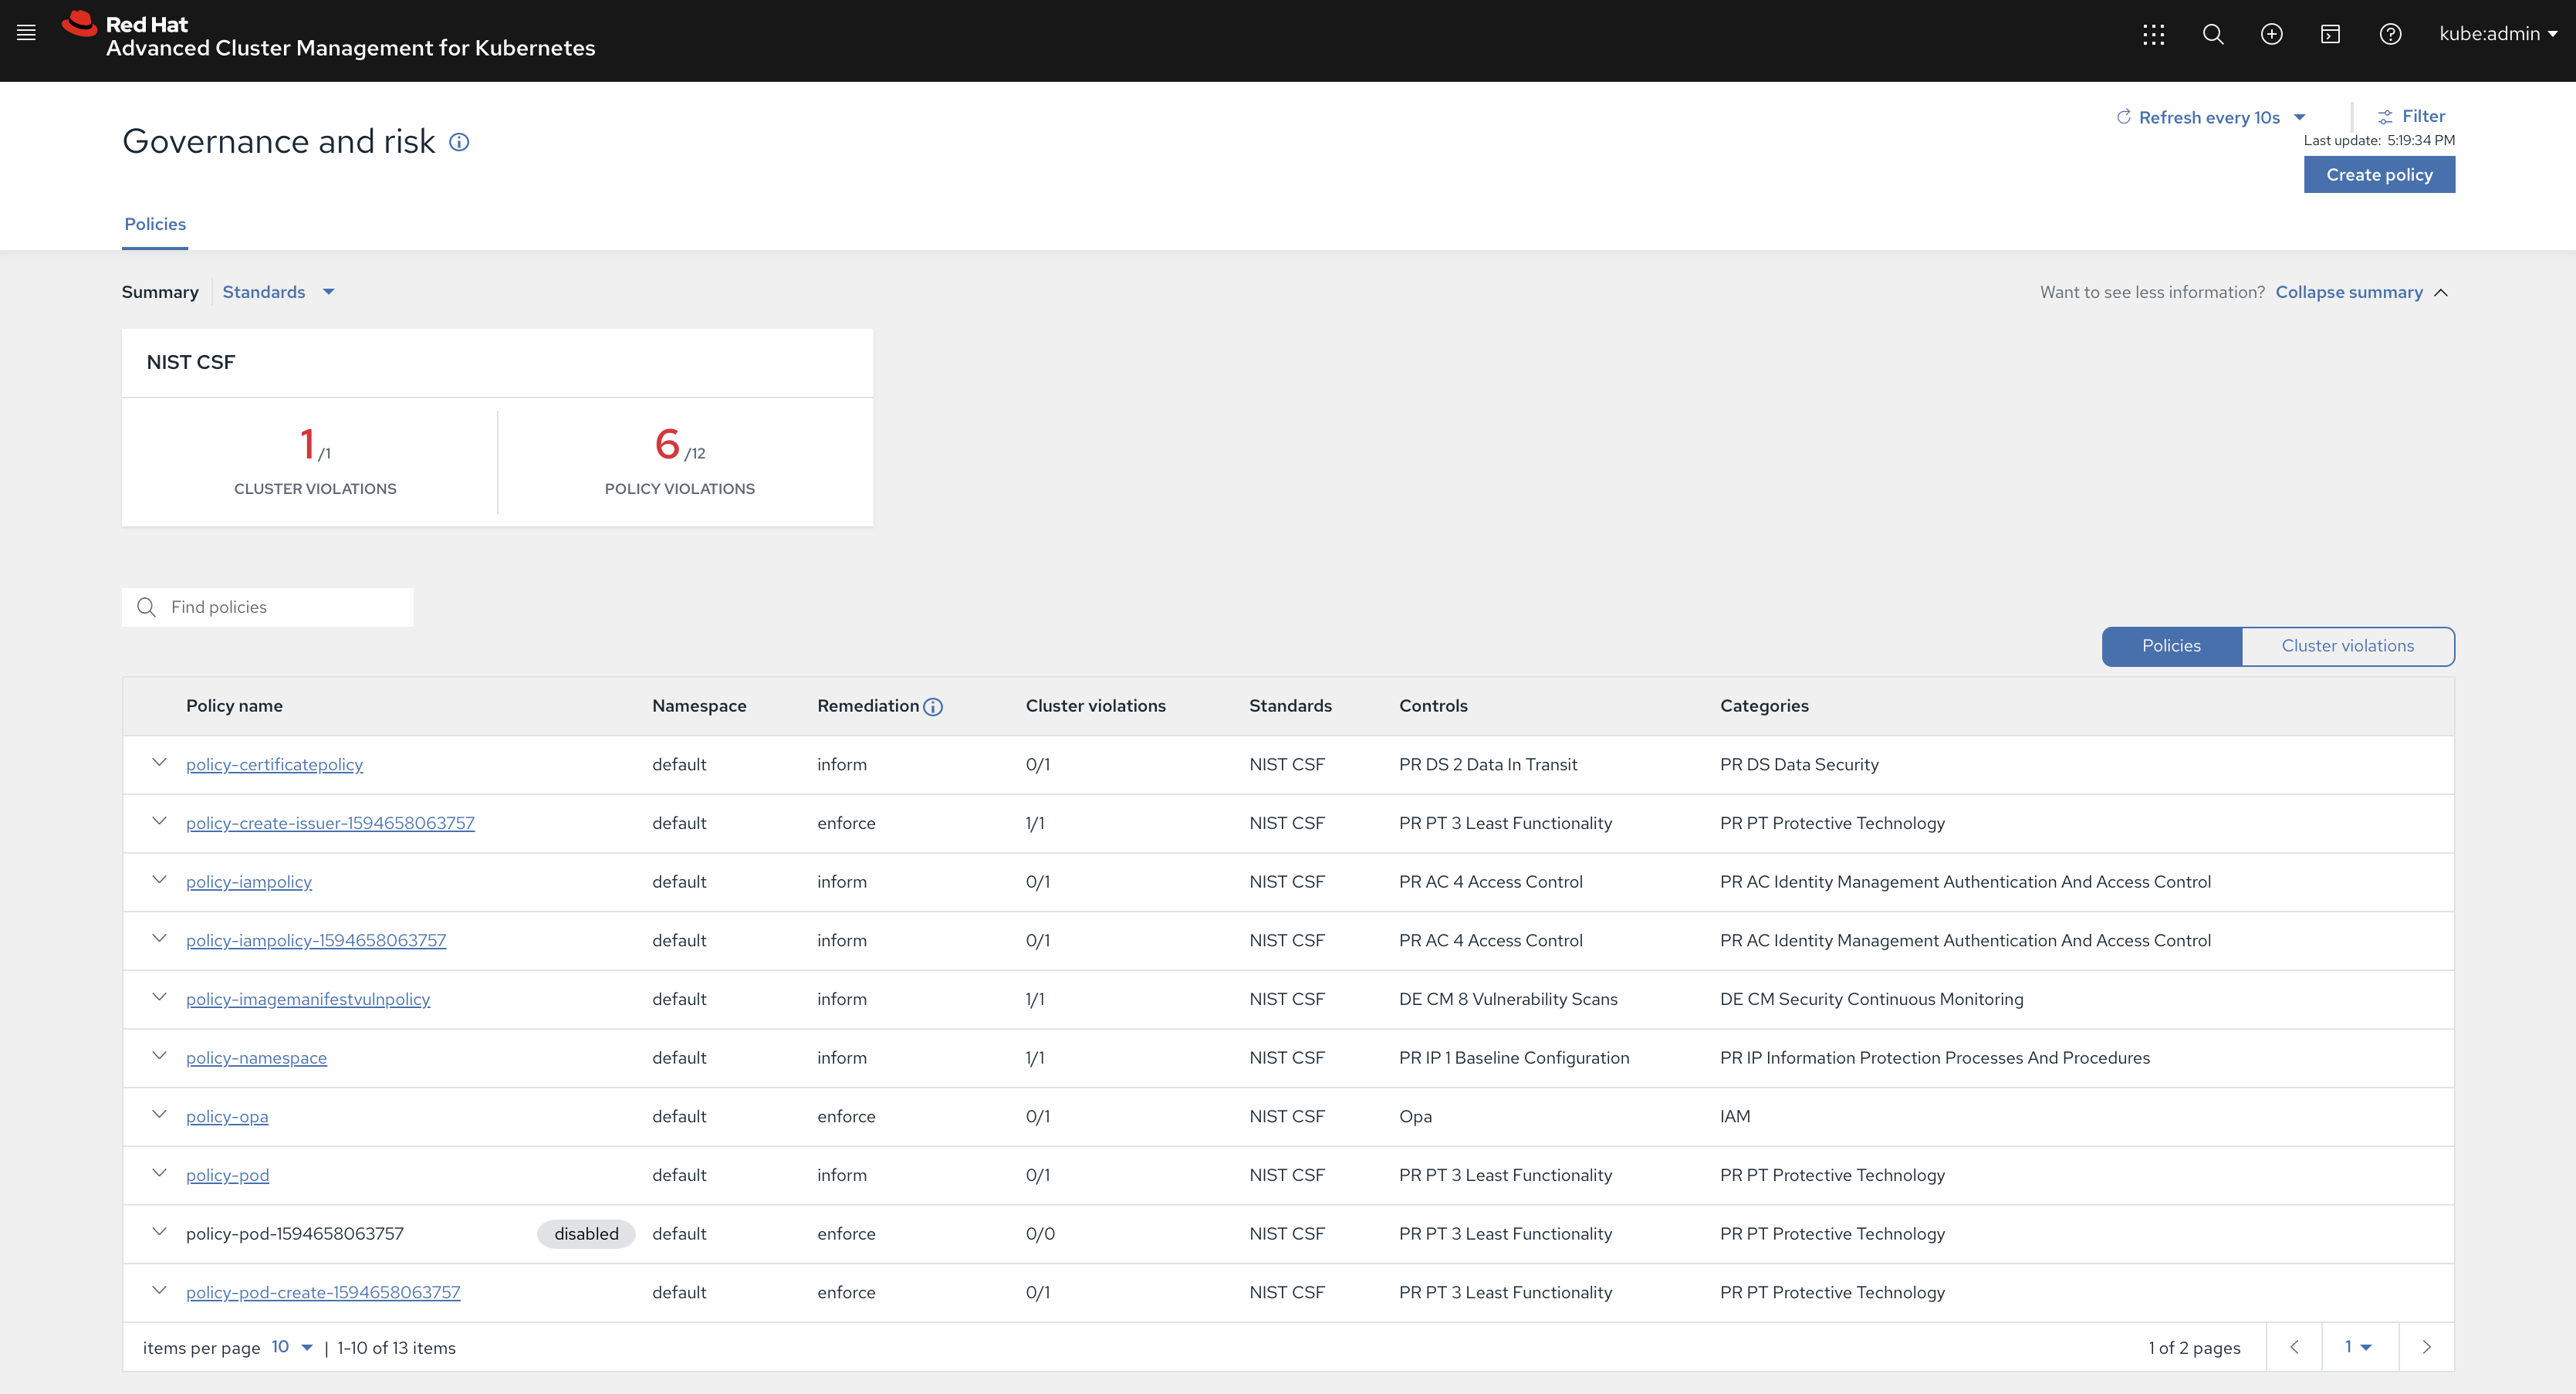Click info icon beside Governance and risk
This screenshot has width=2576, height=1394.
[x=459, y=142]
